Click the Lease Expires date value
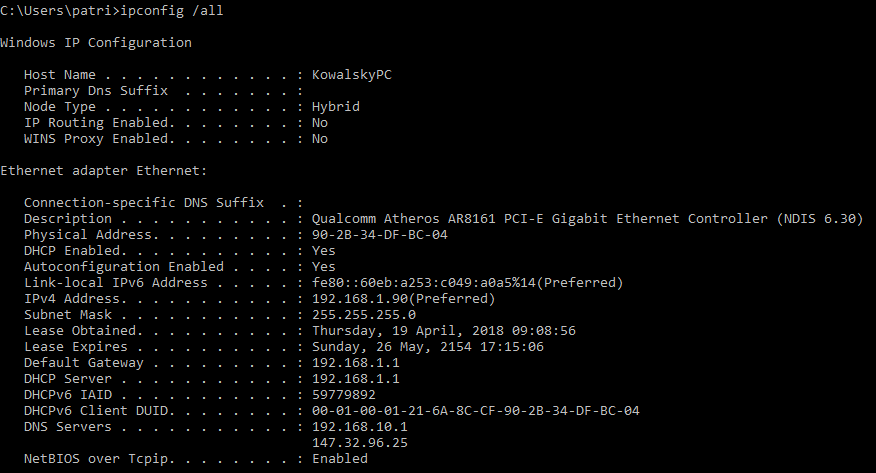 [x=427, y=347]
